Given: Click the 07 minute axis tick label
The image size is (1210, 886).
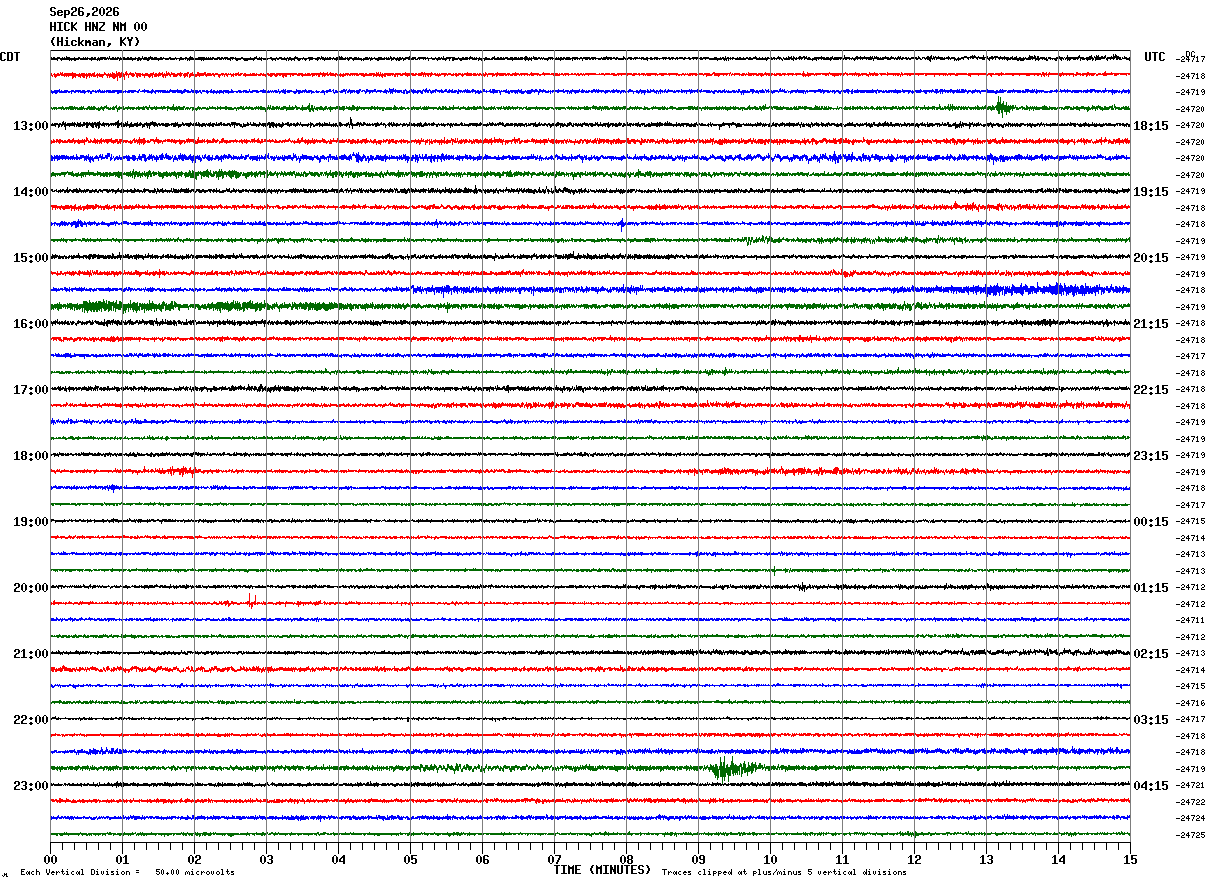Looking at the screenshot, I should [554, 859].
